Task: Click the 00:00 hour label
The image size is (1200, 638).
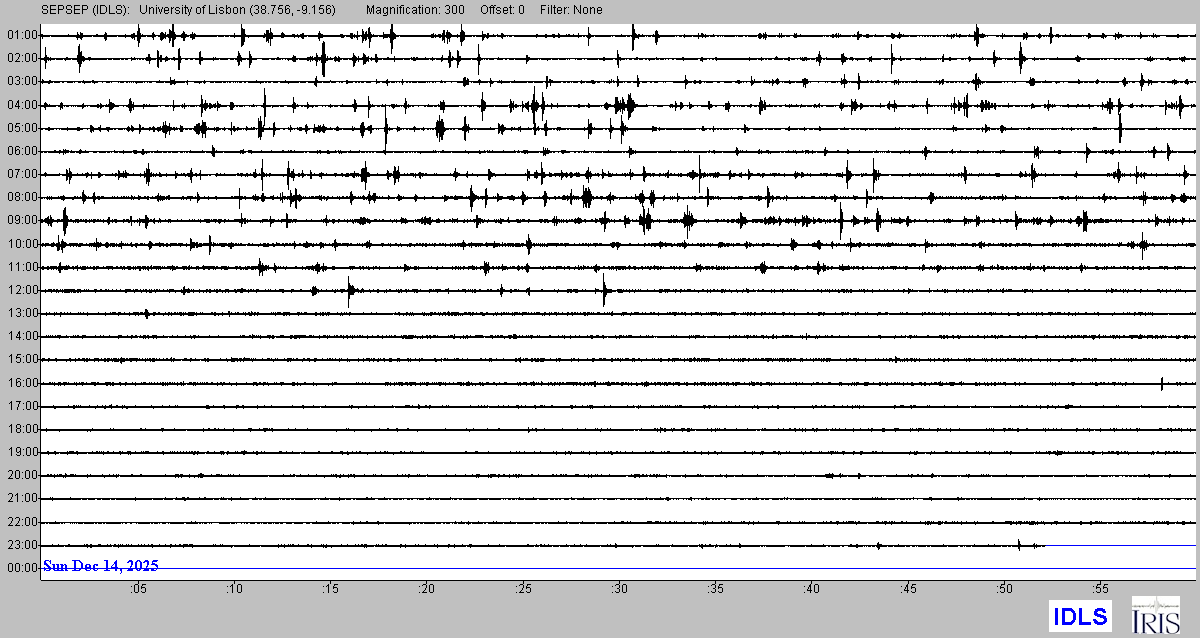Action: [x=22, y=568]
